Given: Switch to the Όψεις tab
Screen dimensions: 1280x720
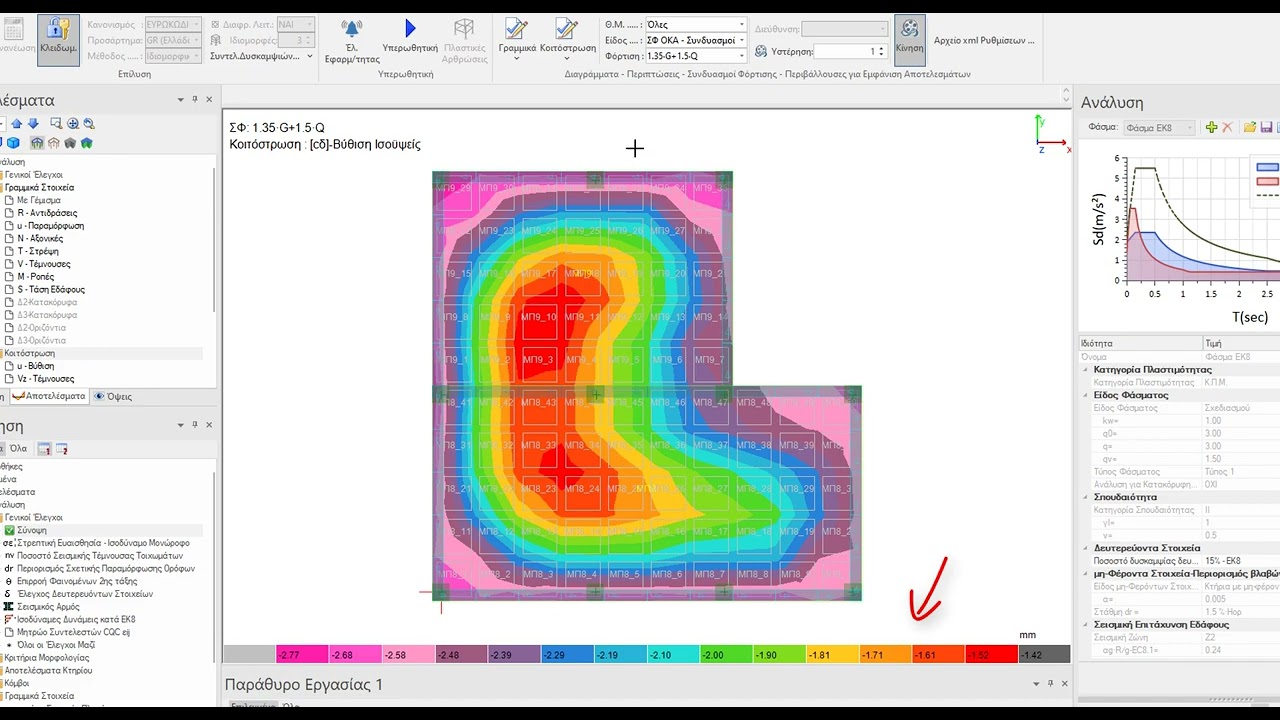Looking at the screenshot, I should click(x=114, y=396).
